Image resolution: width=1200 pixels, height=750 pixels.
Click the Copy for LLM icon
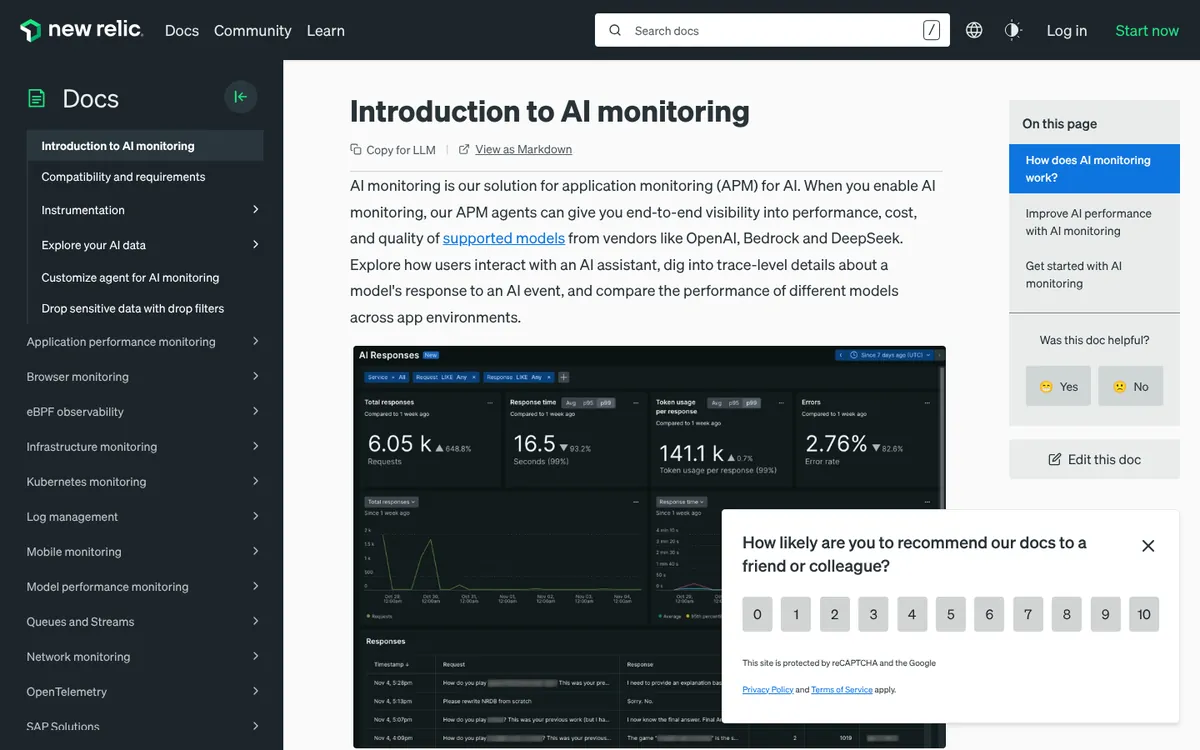tap(356, 149)
